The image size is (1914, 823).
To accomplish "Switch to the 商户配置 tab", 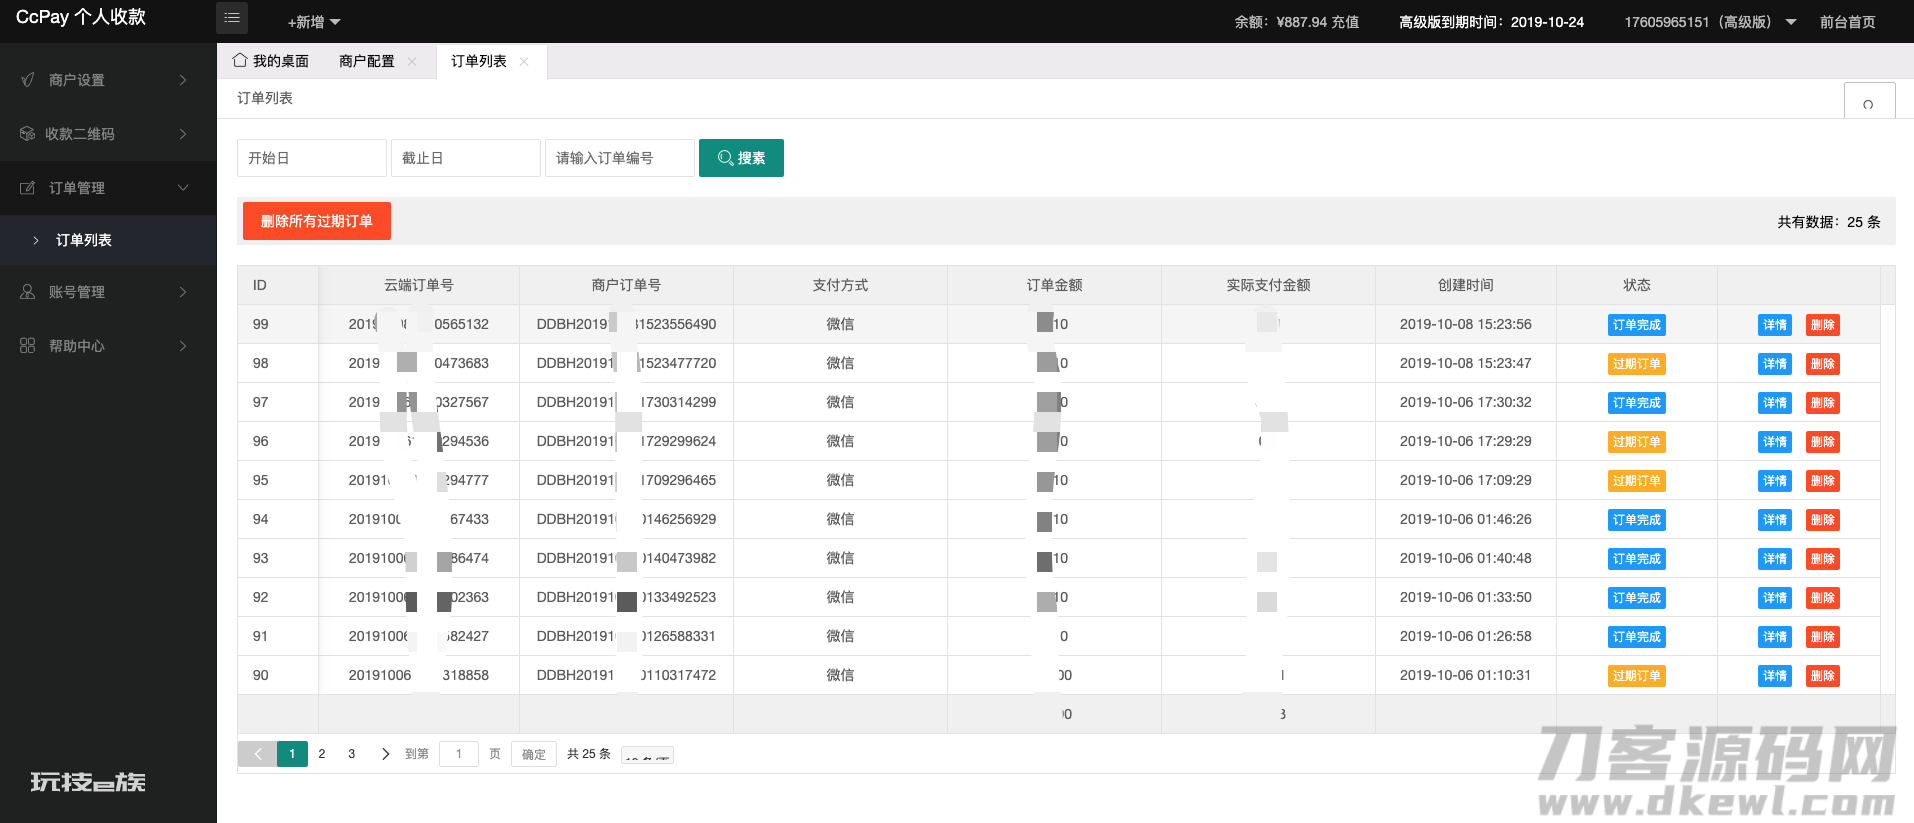I will (366, 62).
